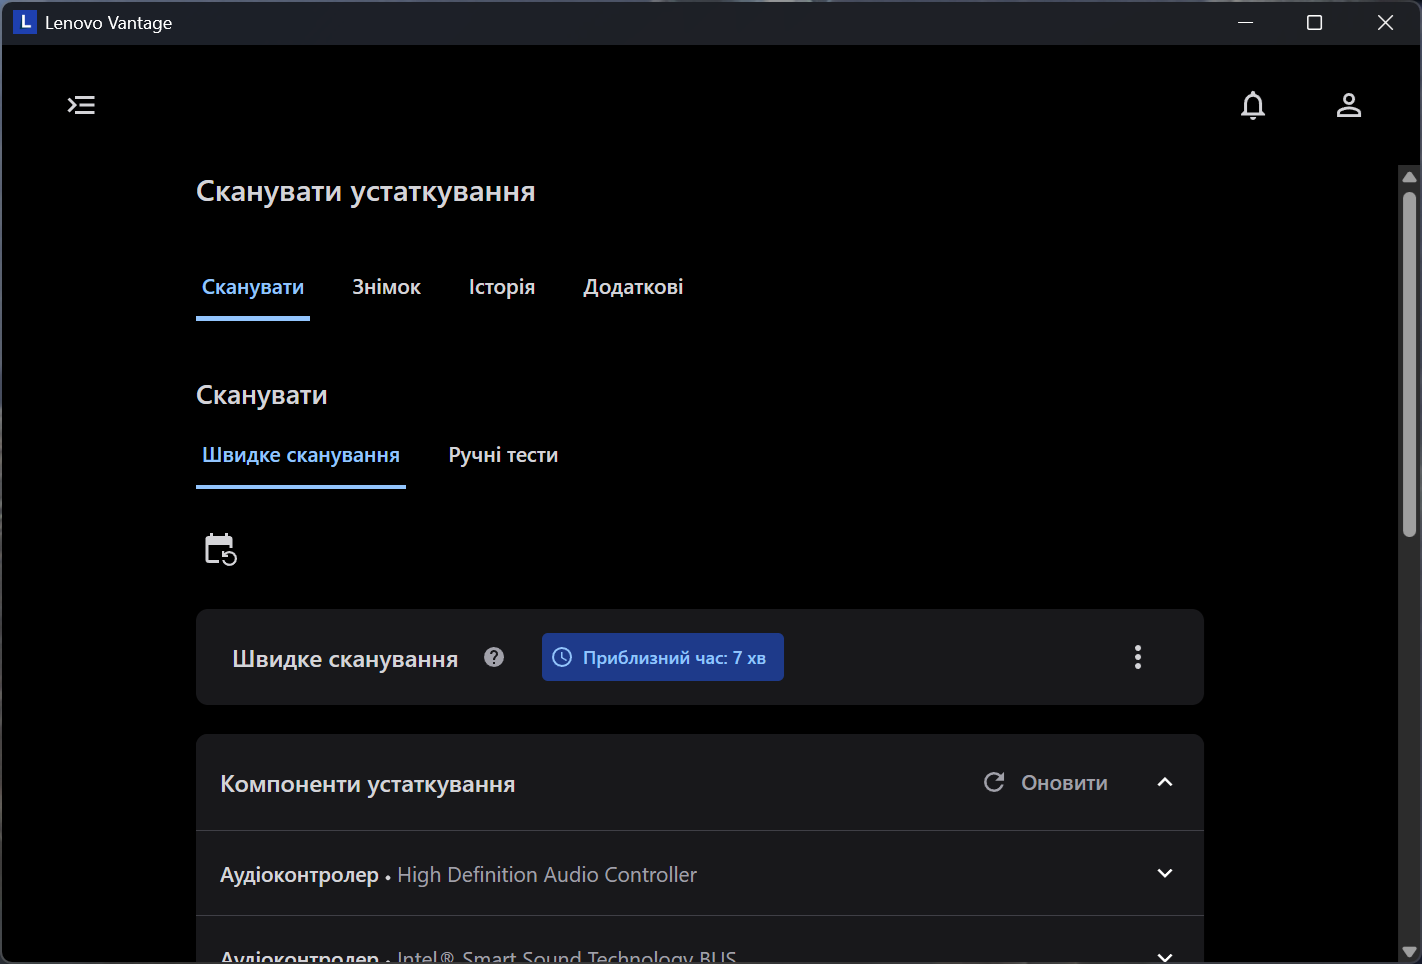Open the side navigation menu icon

[81, 105]
